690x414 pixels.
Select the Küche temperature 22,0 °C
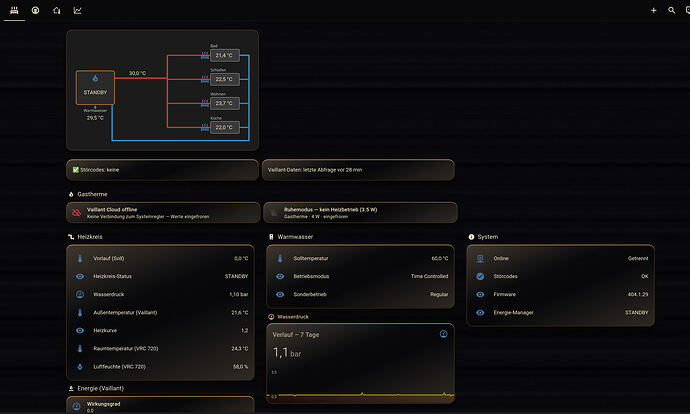[x=224, y=127]
